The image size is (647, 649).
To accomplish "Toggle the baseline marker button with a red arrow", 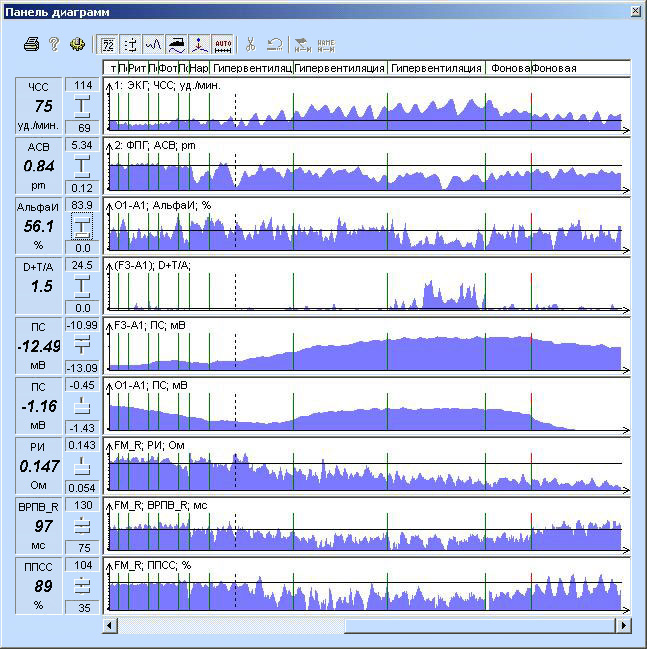I will 200,44.
